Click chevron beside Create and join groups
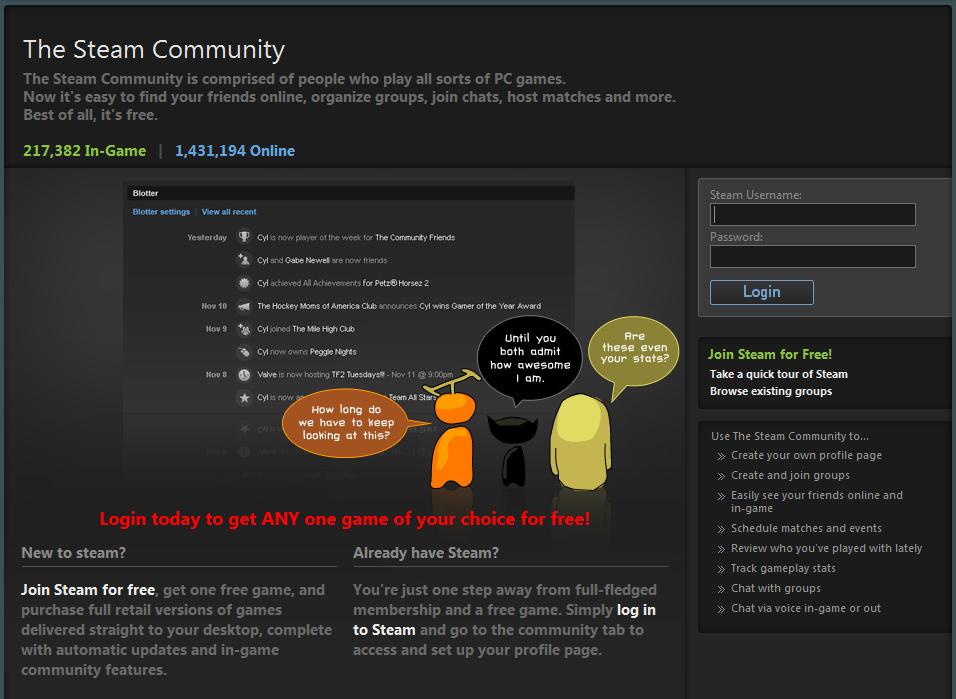 (x=721, y=476)
